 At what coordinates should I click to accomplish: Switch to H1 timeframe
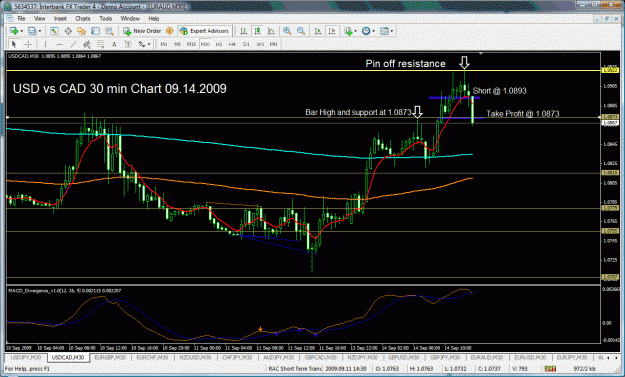point(219,44)
